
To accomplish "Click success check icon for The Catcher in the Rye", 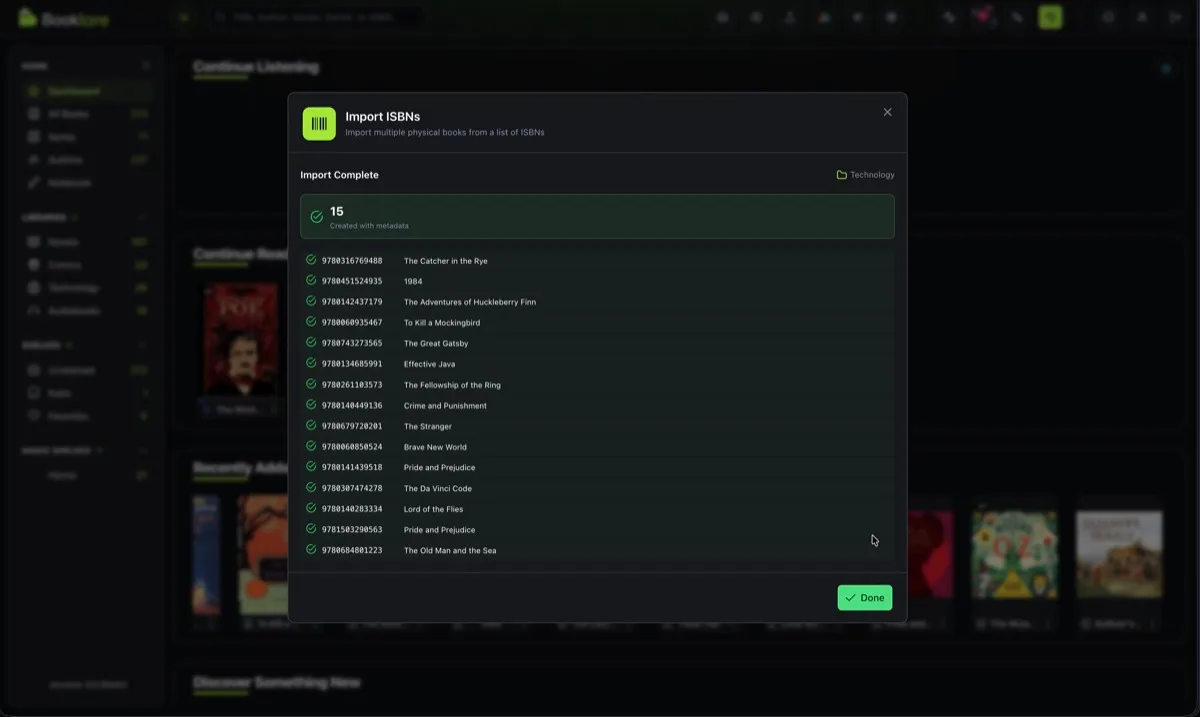I will point(311,260).
